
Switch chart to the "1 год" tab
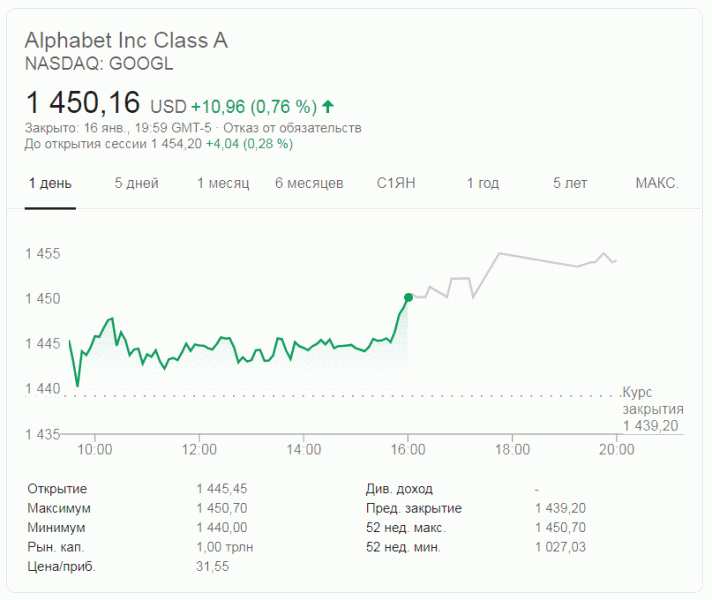(x=482, y=183)
